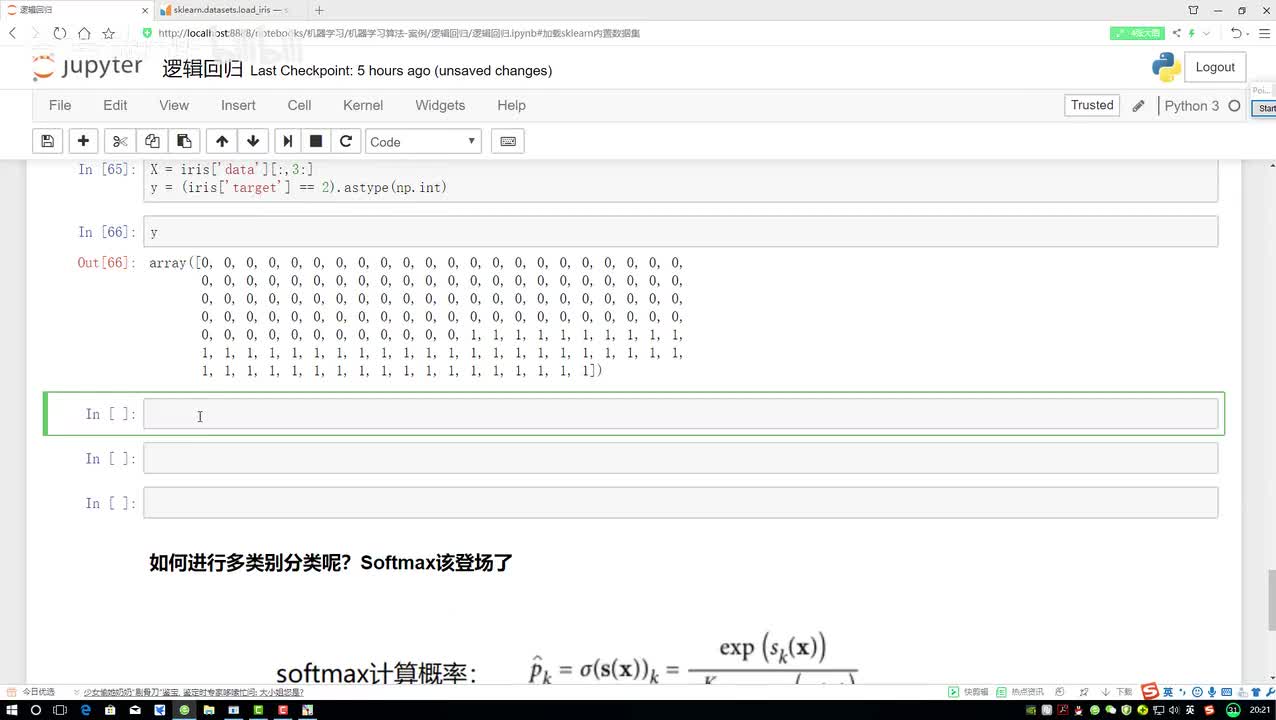Click the browser address bar URL
Viewport: 1276px width, 720px height.
399,33
